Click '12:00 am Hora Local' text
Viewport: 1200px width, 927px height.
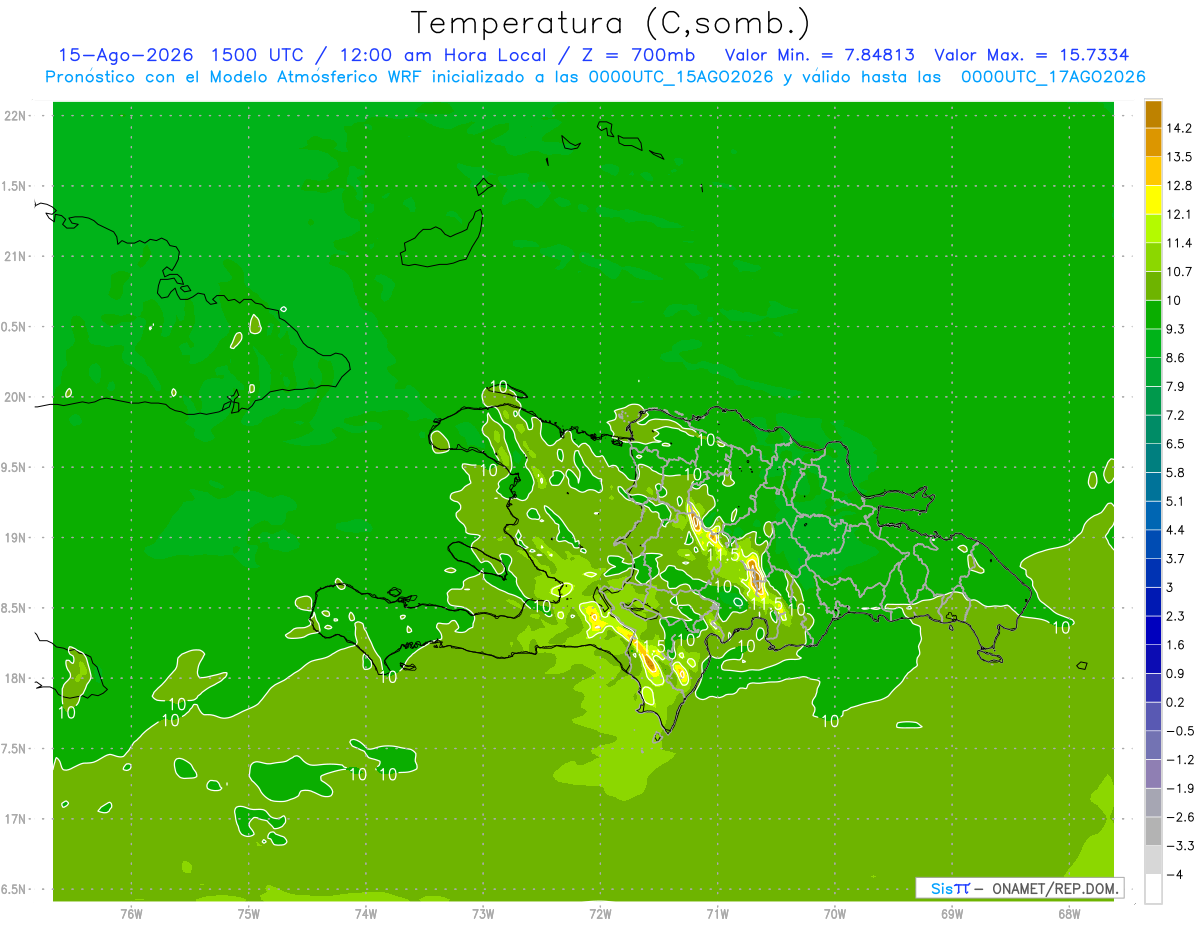pyautogui.click(x=441, y=55)
